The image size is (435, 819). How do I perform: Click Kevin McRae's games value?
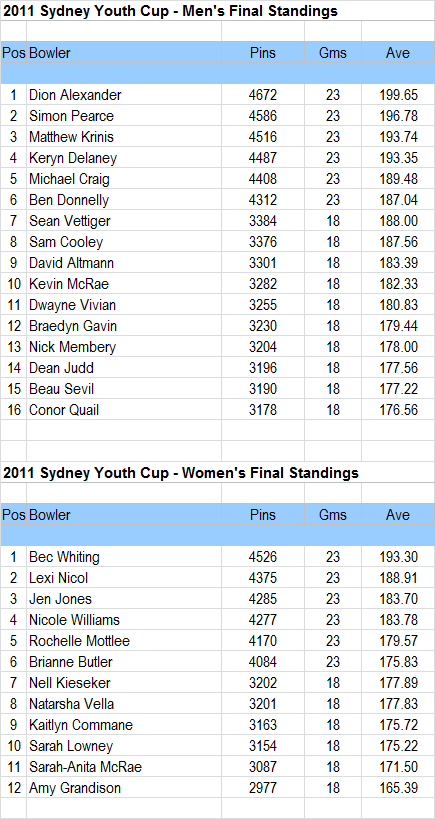[x=333, y=284]
